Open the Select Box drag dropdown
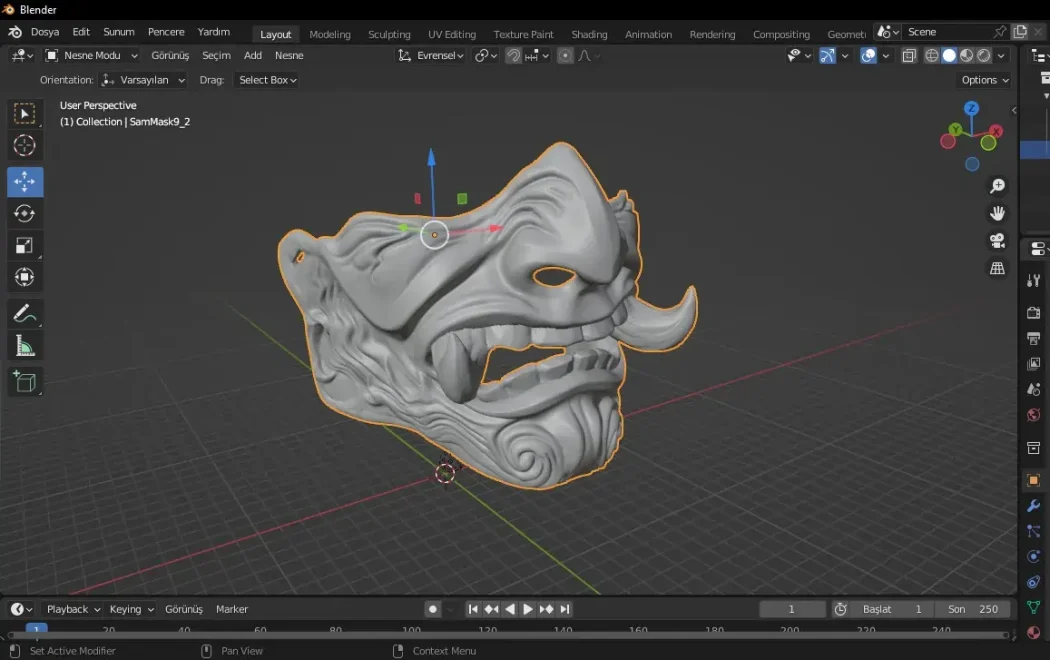 pos(267,80)
